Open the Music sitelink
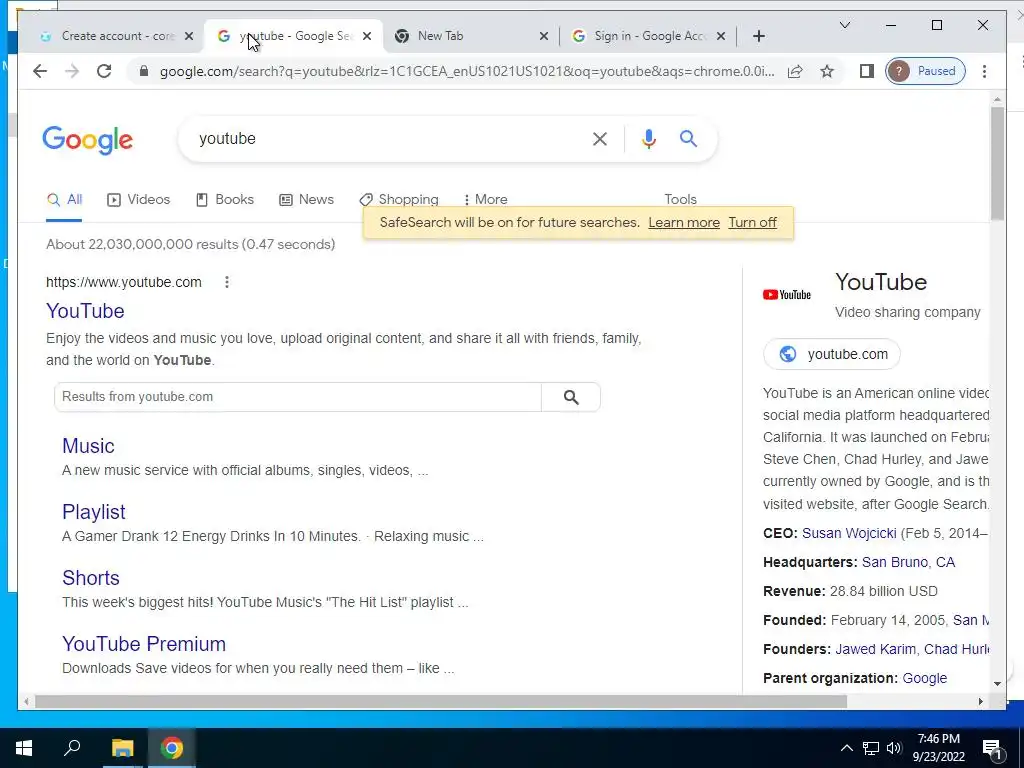This screenshot has height=768, width=1024. click(88, 446)
